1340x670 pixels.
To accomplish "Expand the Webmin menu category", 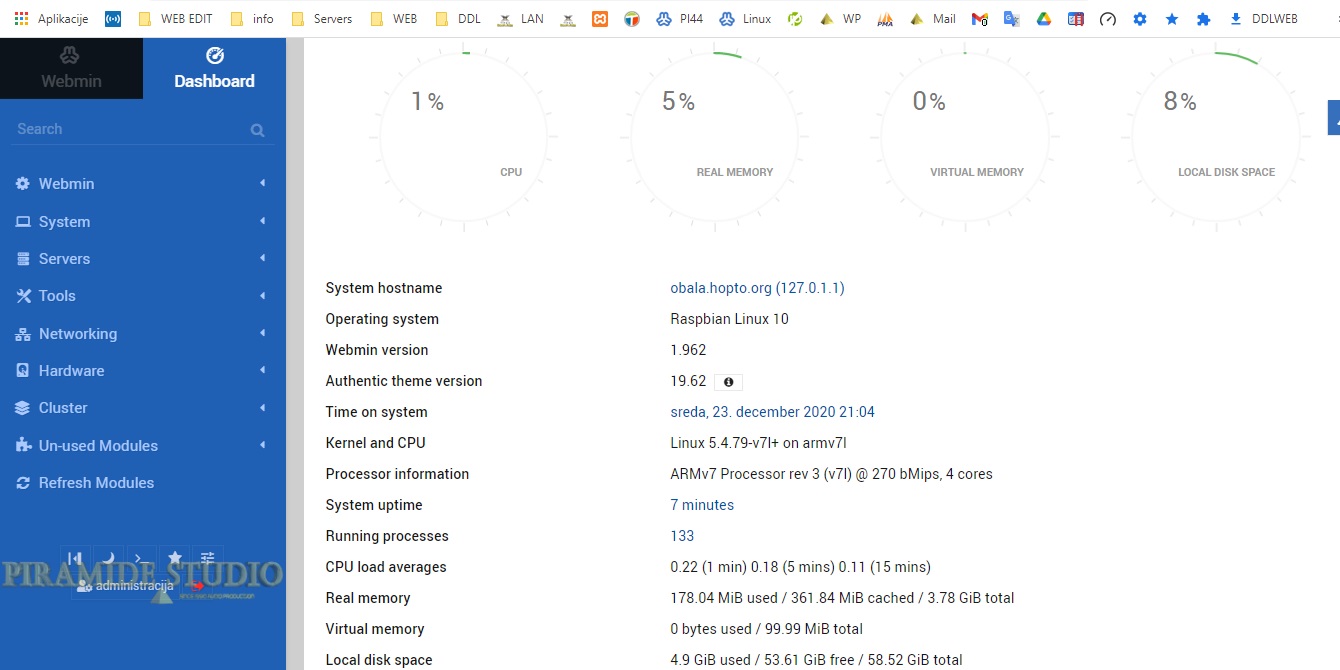I will (x=143, y=184).
